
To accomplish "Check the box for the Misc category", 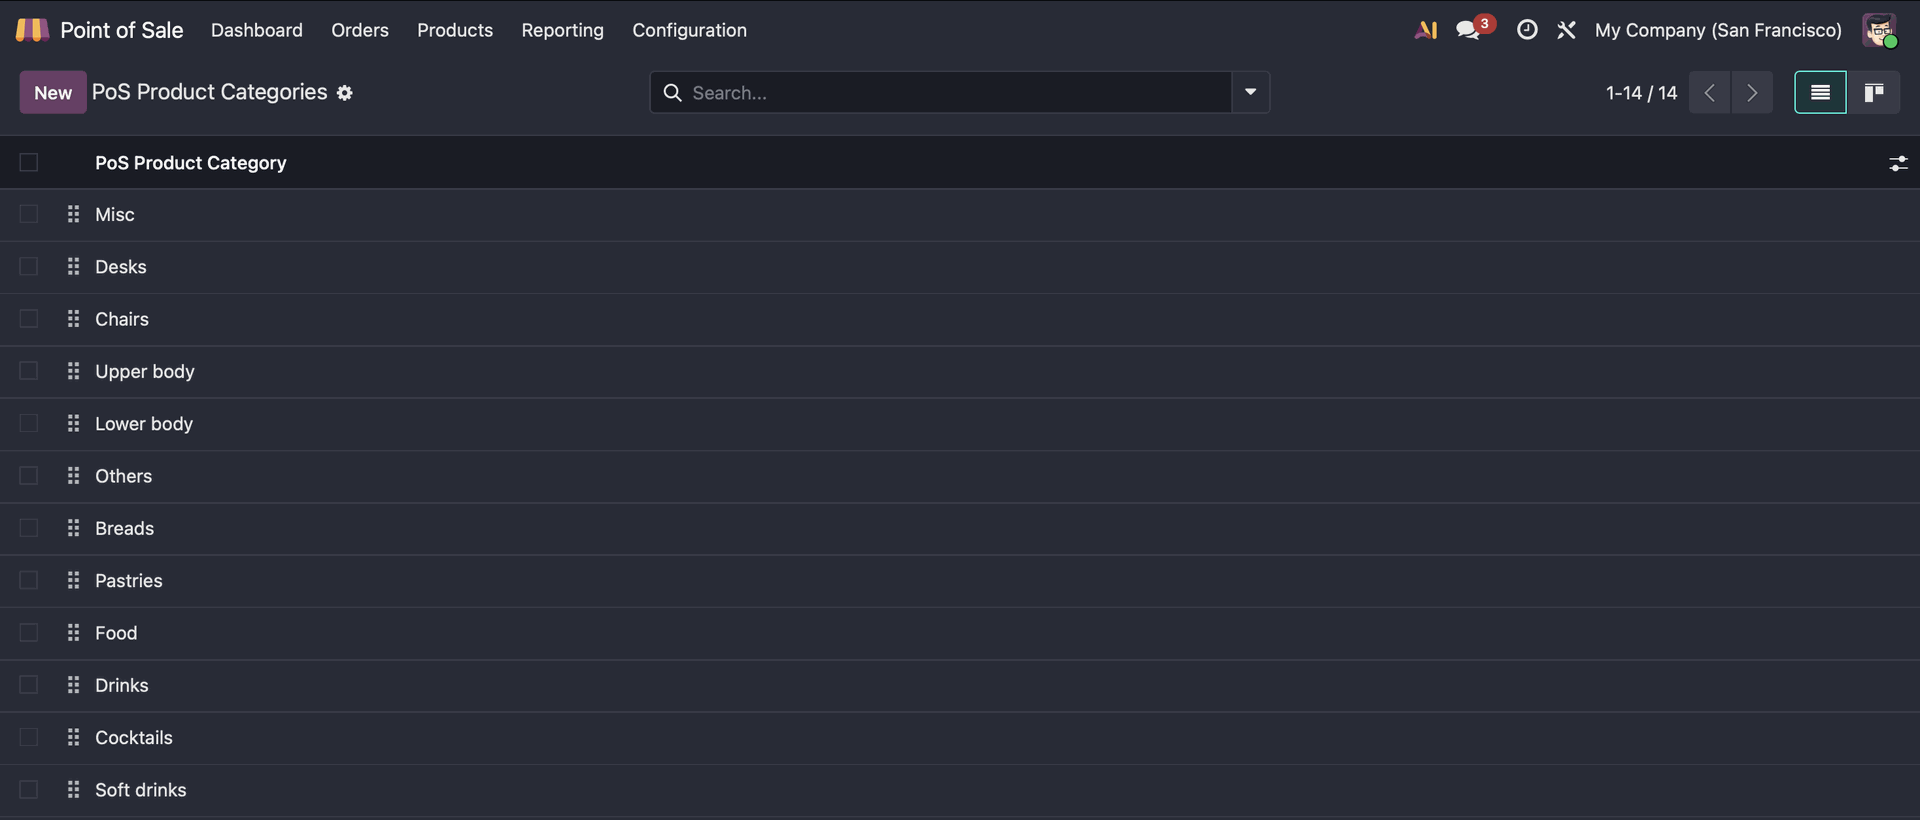I will pos(29,215).
